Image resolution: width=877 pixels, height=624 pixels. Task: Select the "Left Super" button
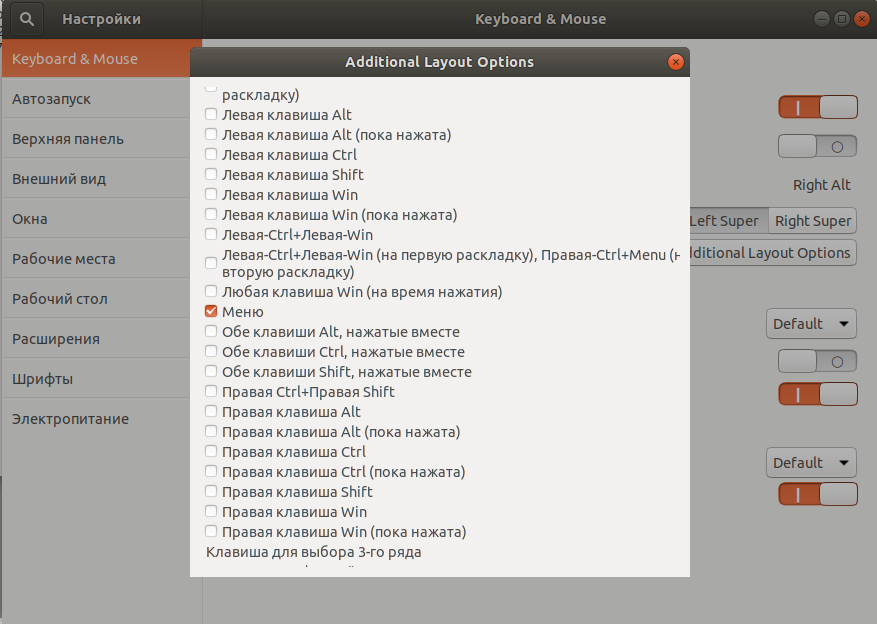click(x=727, y=220)
